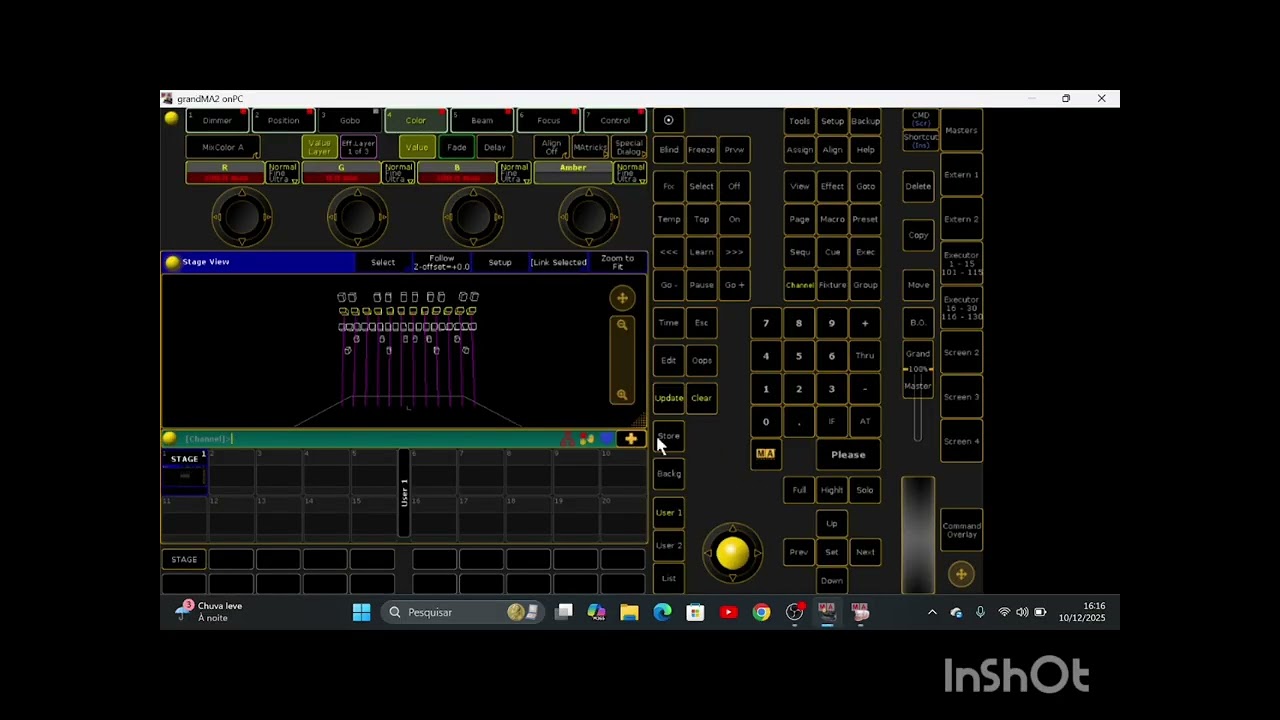Image resolution: width=1280 pixels, height=720 pixels.
Task: Click Zoom to Fit in Stage View
Action: [618, 262]
